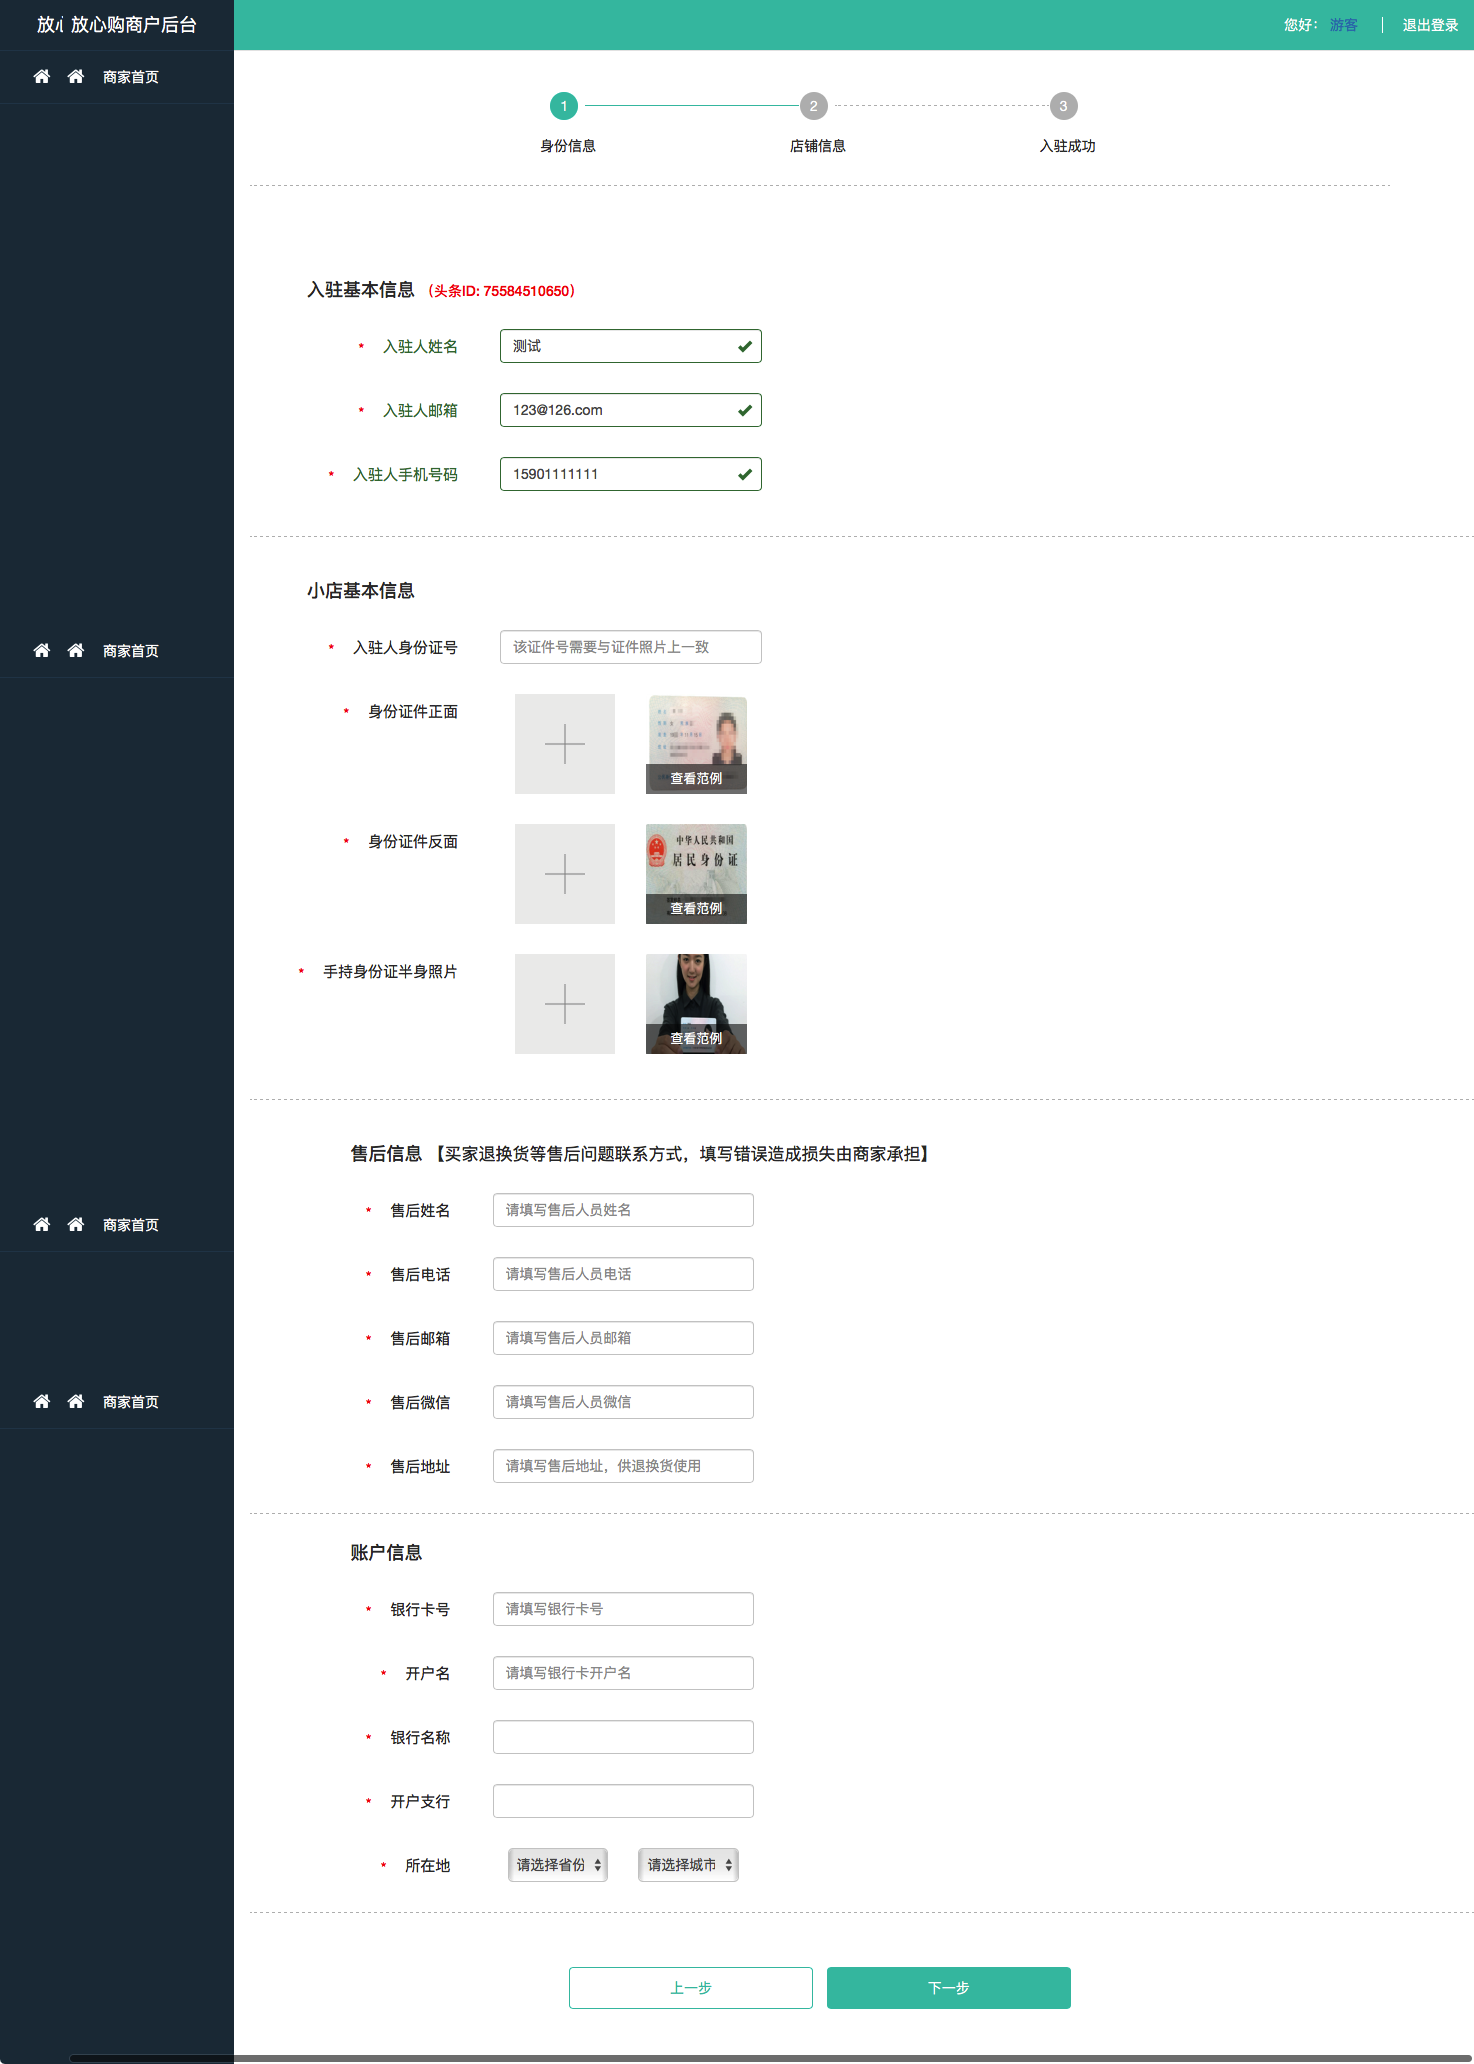Select the bottom 商家首页 sidebar menu item
Viewport: 1474px width, 2064px height.
tap(117, 1402)
